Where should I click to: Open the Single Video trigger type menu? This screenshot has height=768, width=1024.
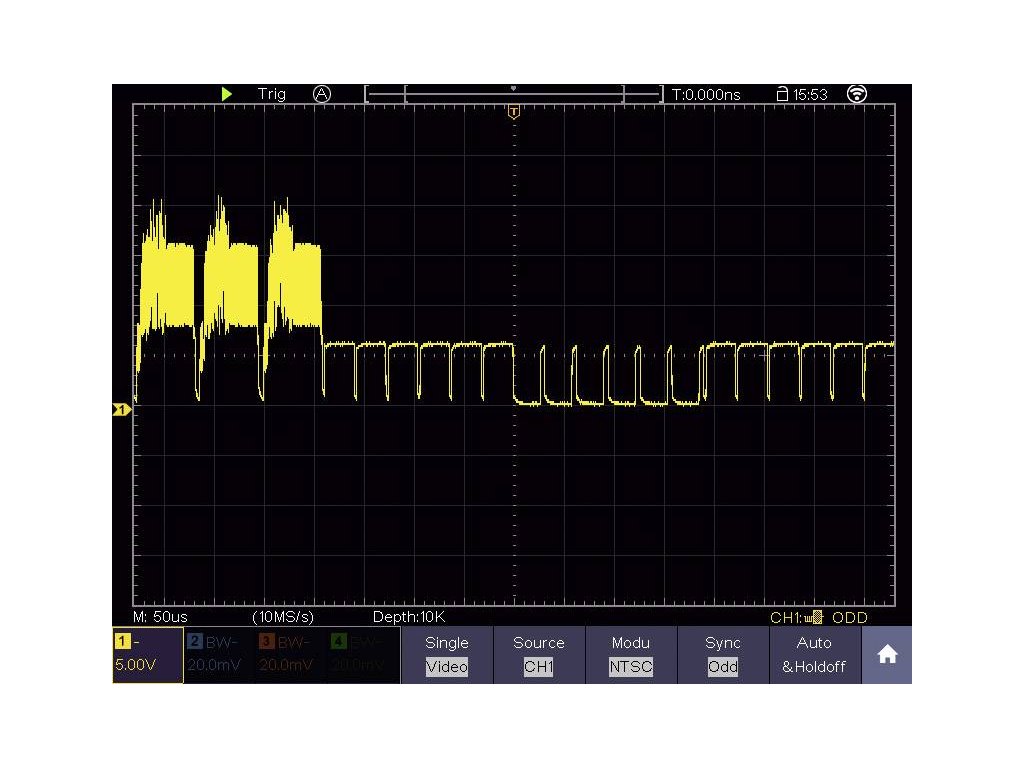coord(446,655)
